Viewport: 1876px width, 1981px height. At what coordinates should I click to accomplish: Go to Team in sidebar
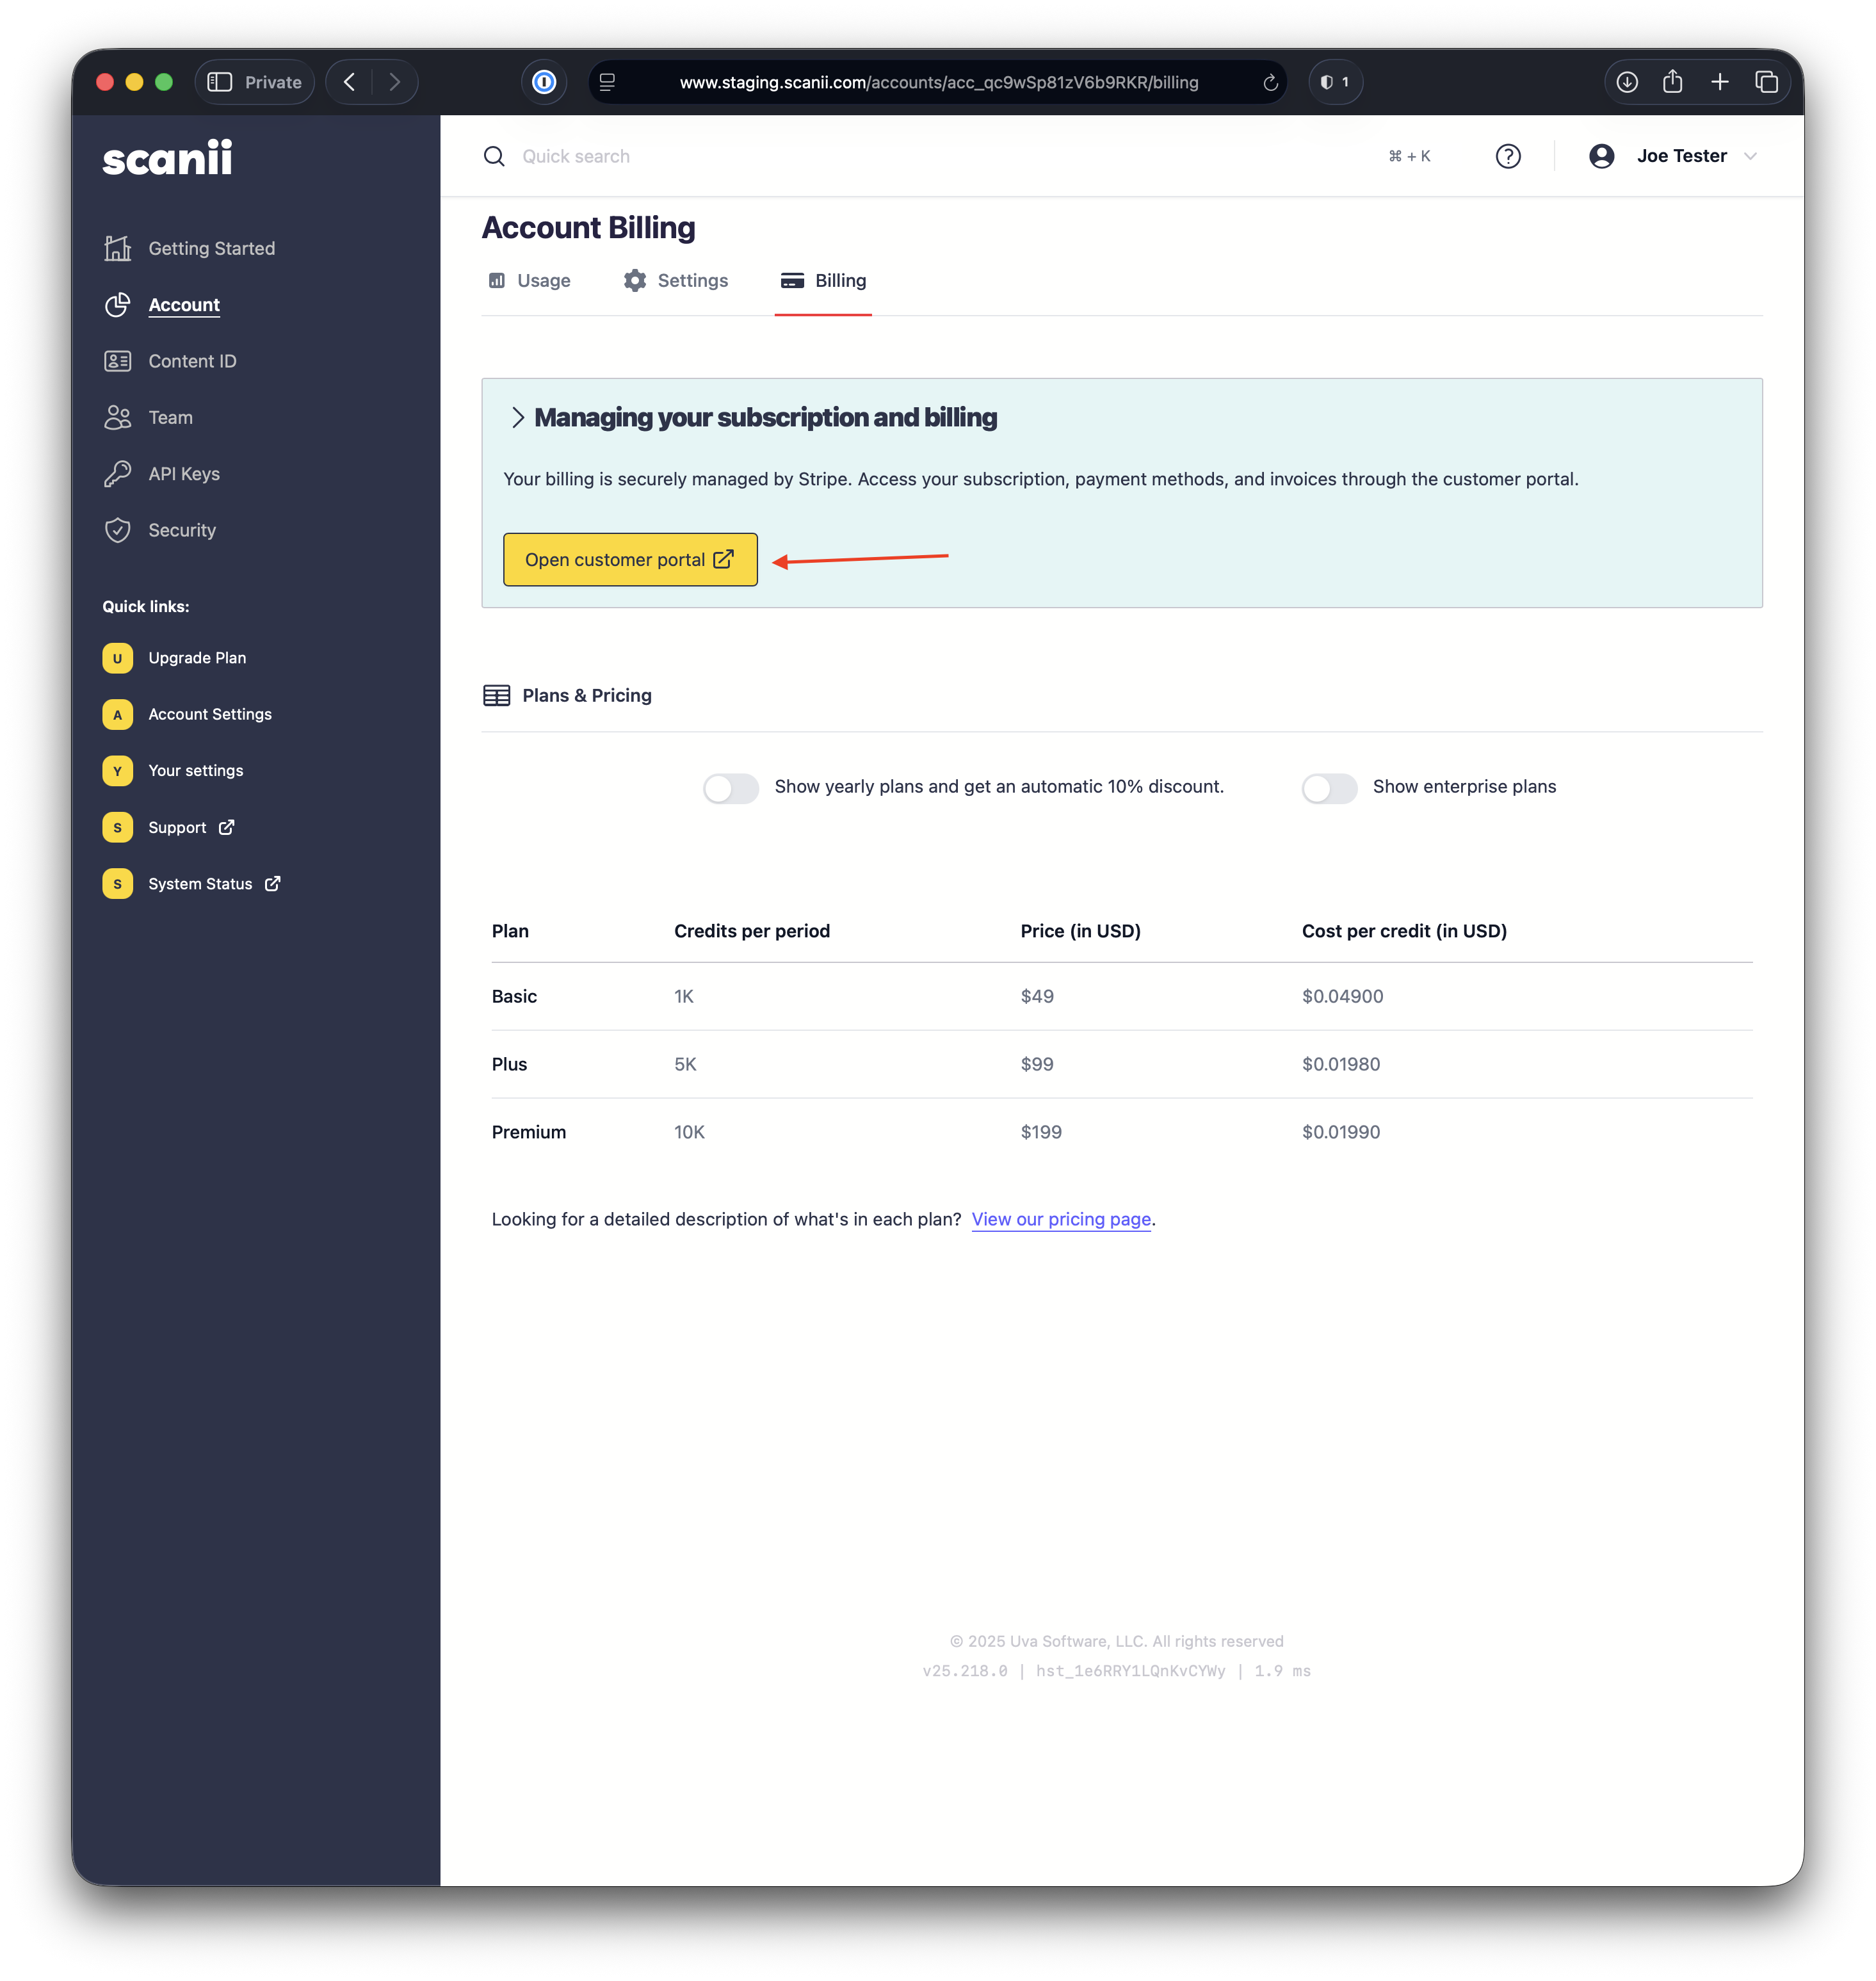170,418
